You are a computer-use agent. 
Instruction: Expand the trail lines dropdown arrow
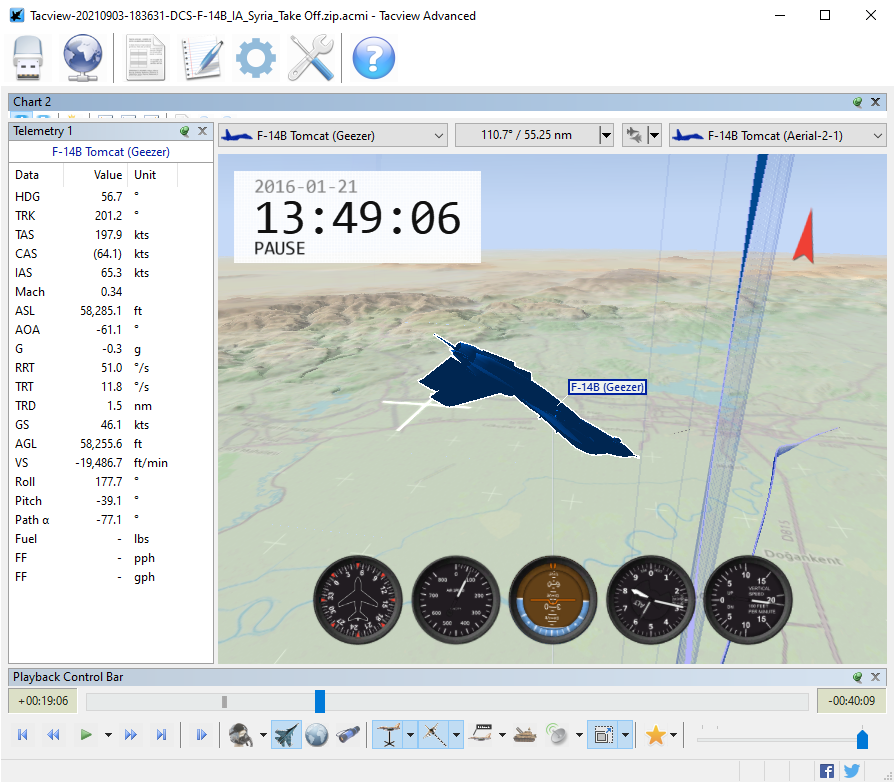(457, 735)
